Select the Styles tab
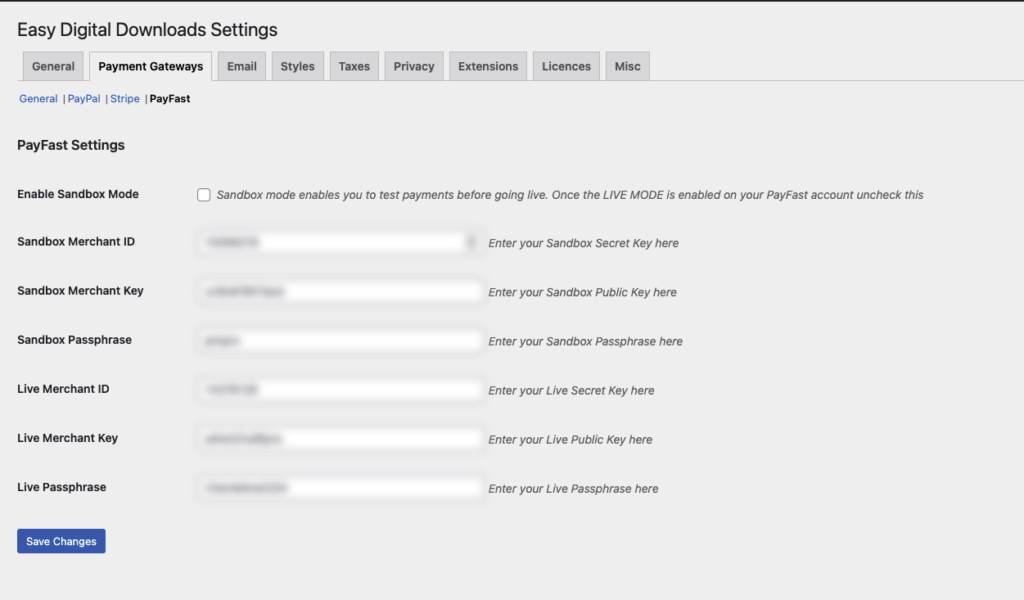The width and height of the screenshot is (1024, 600). [297, 65]
